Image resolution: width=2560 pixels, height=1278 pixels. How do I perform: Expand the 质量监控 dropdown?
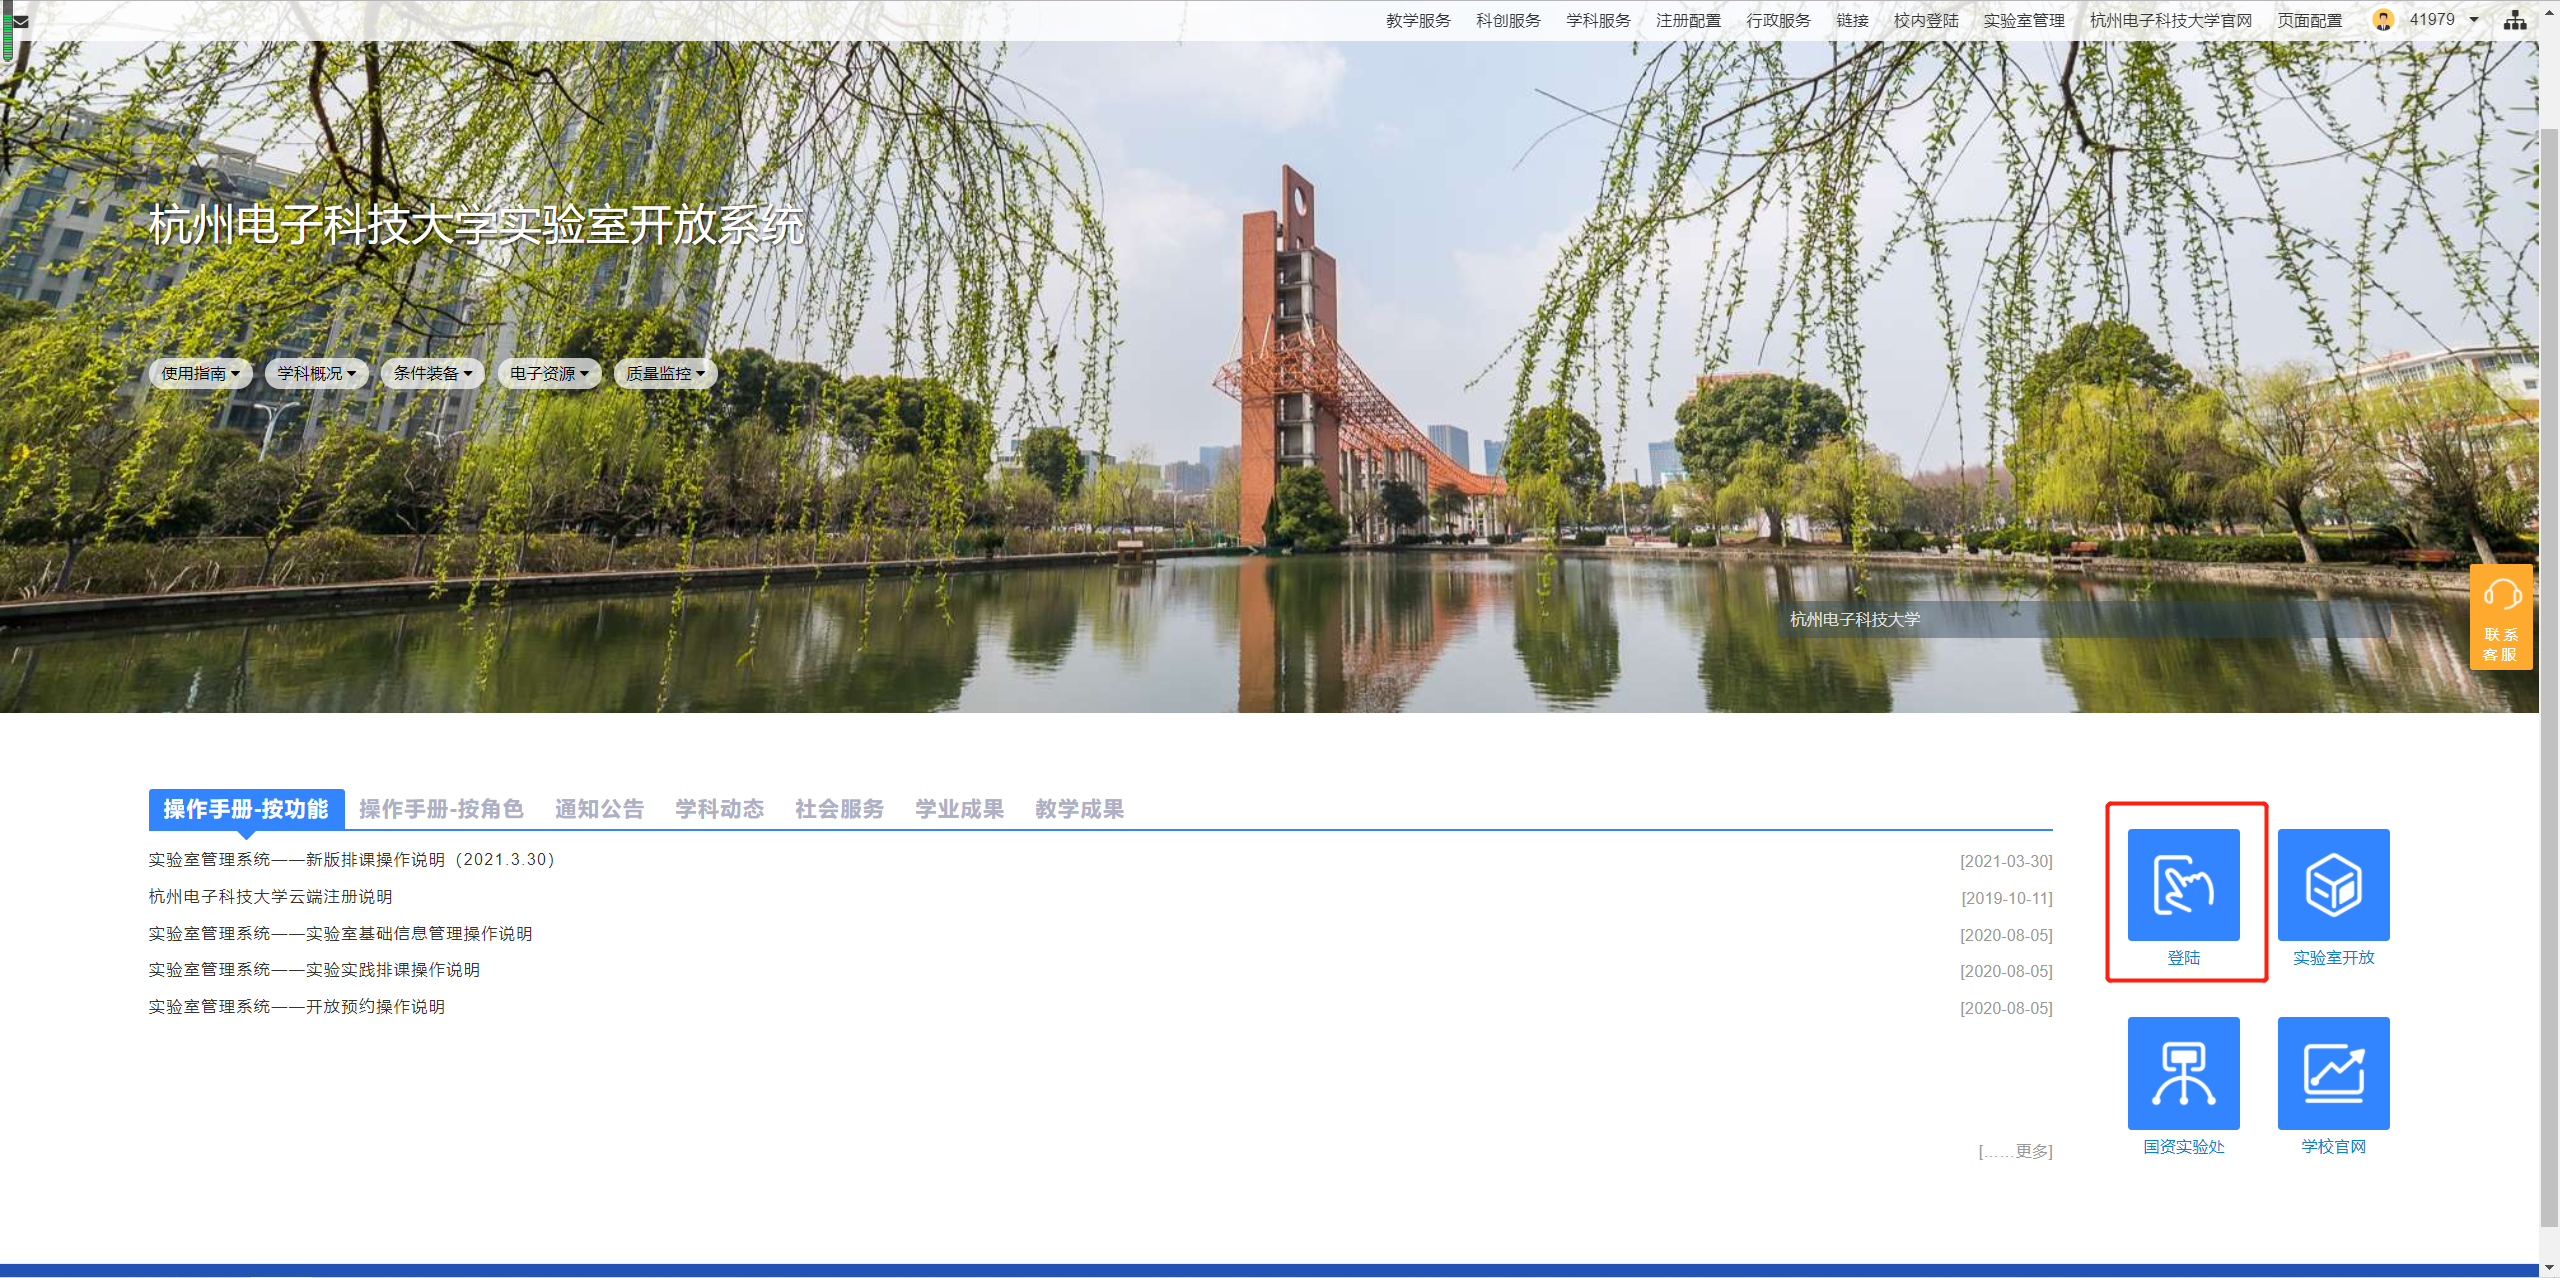click(x=665, y=373)
